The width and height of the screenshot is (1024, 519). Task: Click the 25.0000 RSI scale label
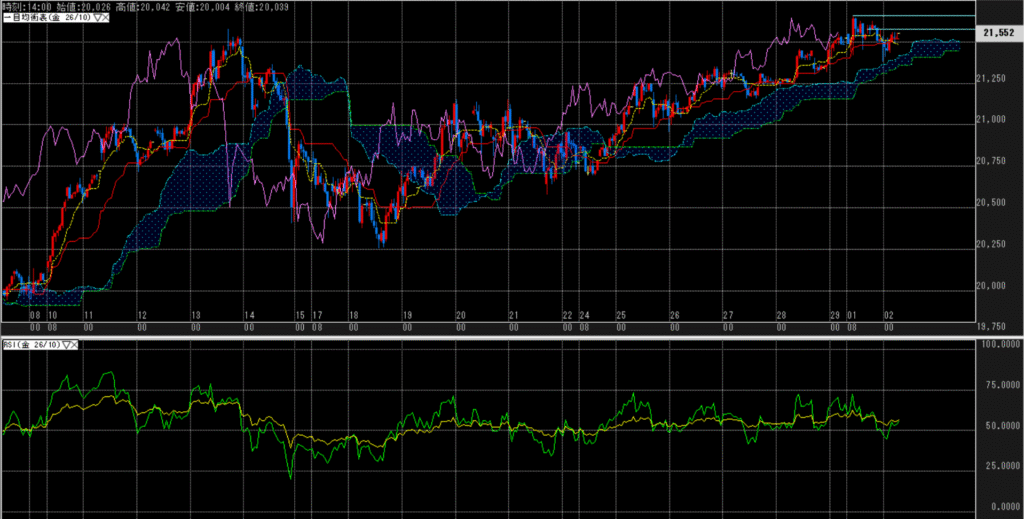pos(999,465)
